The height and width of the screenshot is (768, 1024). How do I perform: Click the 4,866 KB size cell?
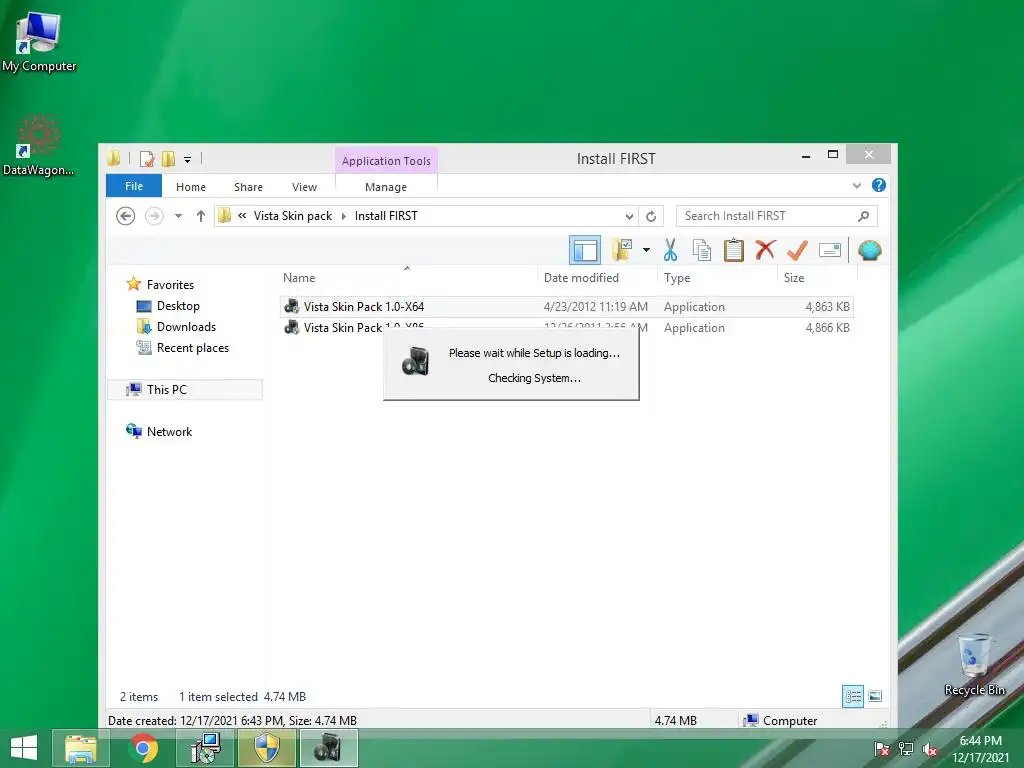(x=827, y=328)
